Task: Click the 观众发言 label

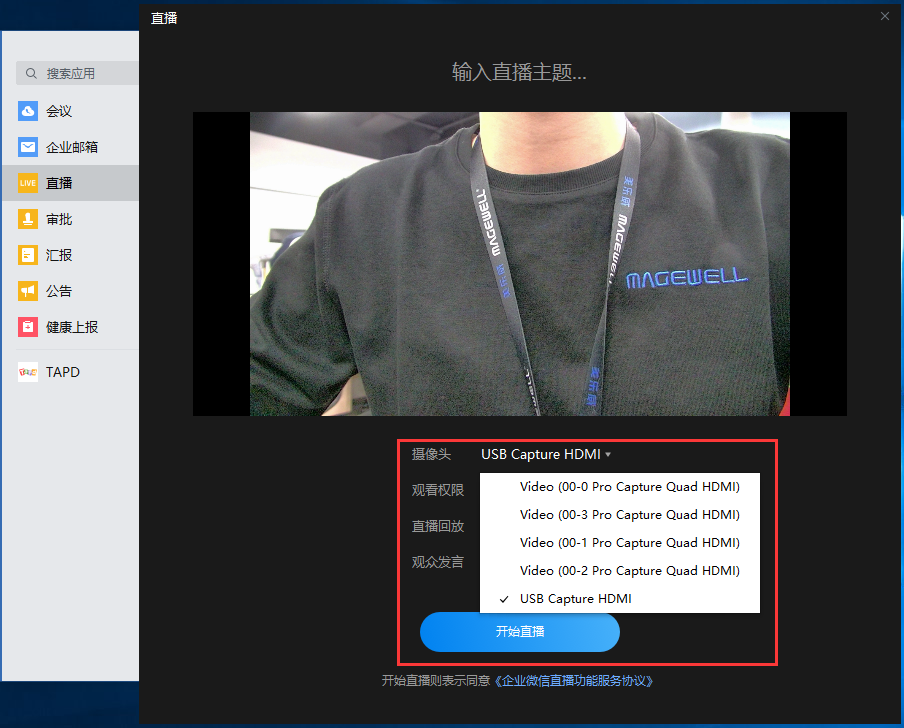Action: tap(438, 562)
